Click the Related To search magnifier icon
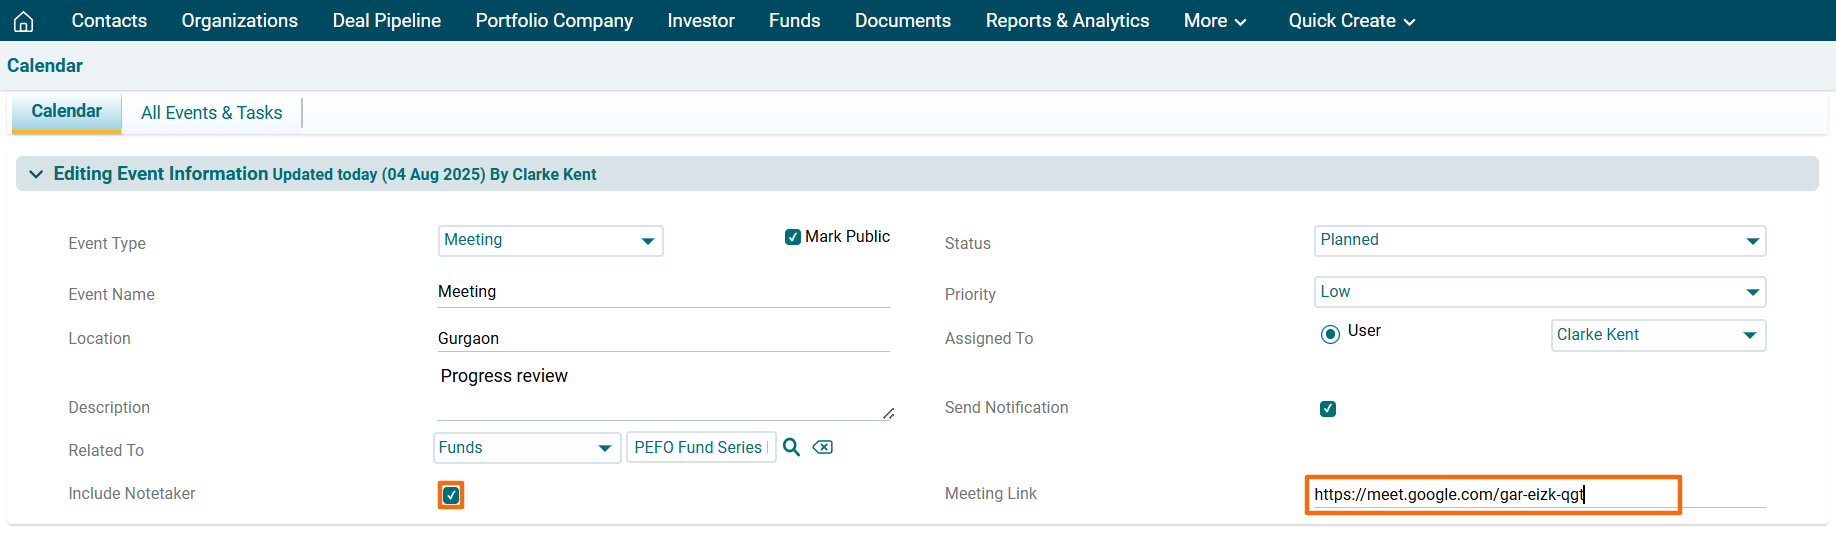This screenshot has height=536, width=1836. 791,447
